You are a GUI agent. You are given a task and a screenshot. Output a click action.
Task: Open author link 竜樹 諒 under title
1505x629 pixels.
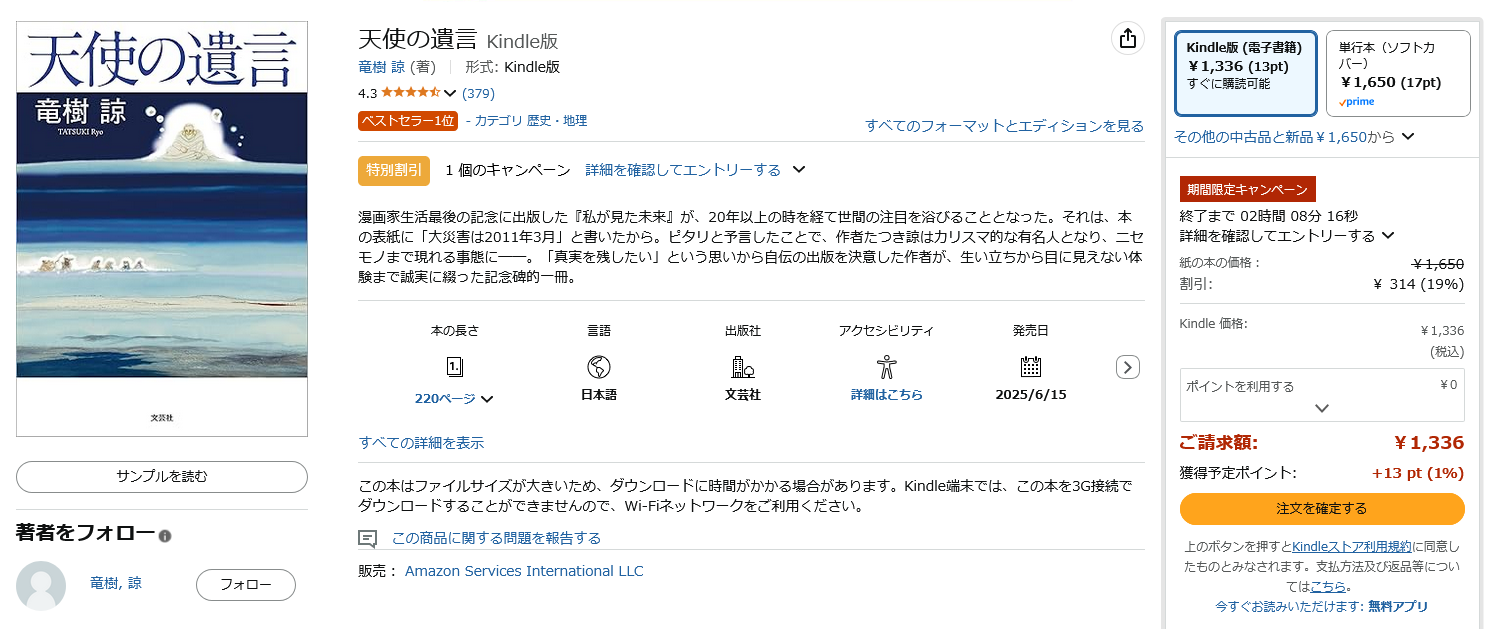click(x=382, y=67)
